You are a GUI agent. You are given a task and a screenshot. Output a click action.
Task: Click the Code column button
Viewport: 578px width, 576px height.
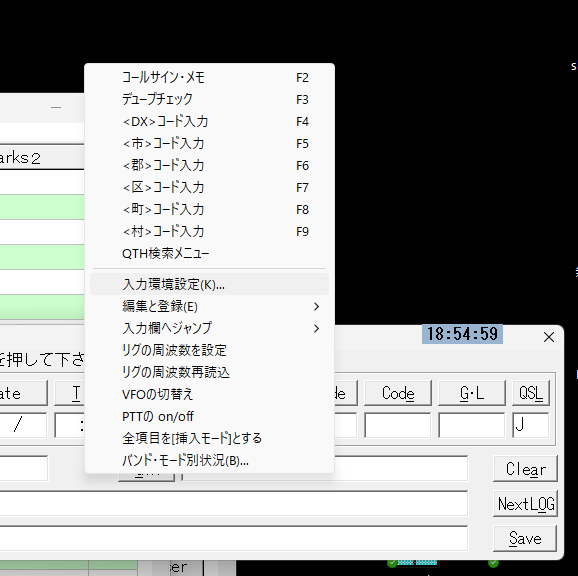click(398, 393)
